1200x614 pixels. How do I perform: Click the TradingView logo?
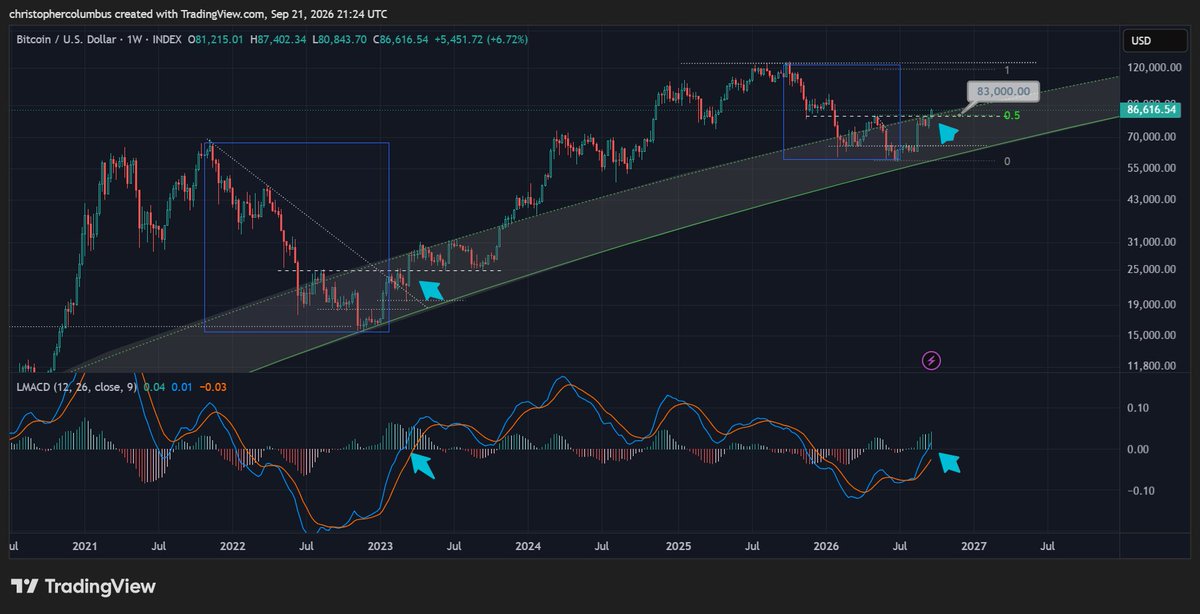coord(84,586)
